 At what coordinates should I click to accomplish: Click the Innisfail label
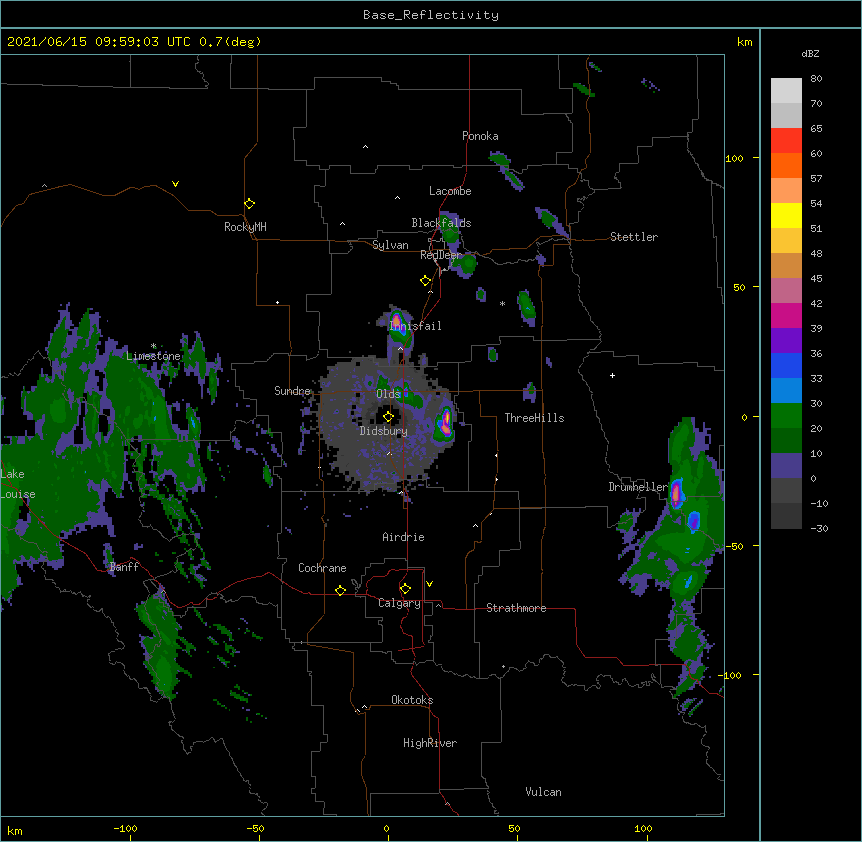415,326
